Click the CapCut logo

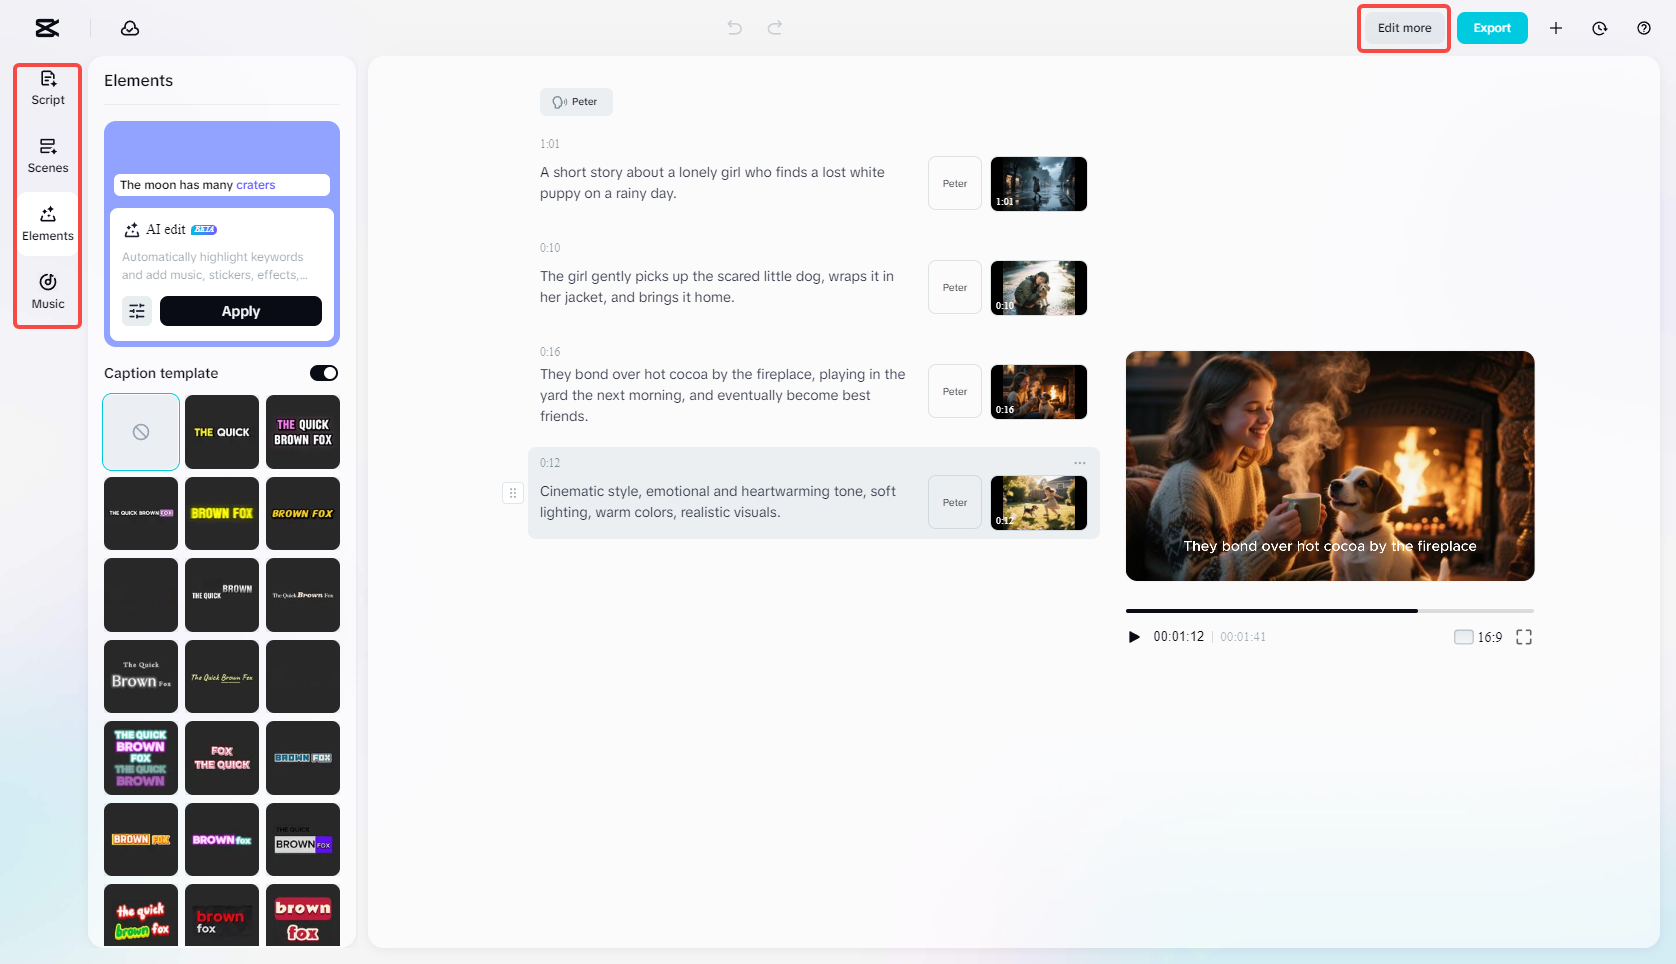coord(46,28)
